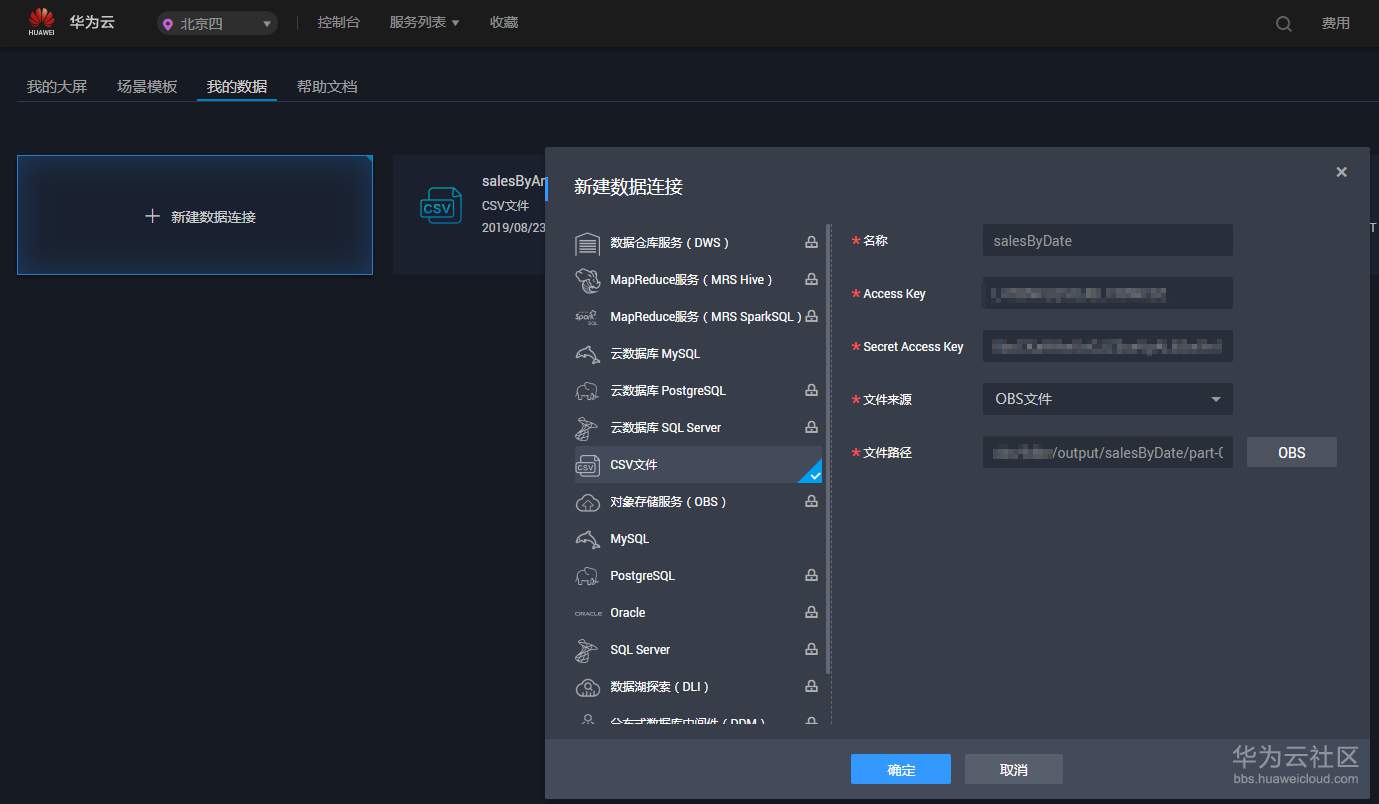The image size is (1379, 804).
Task: Select 数据湖探索（DLI）entry
Action: tap(698, 687)
